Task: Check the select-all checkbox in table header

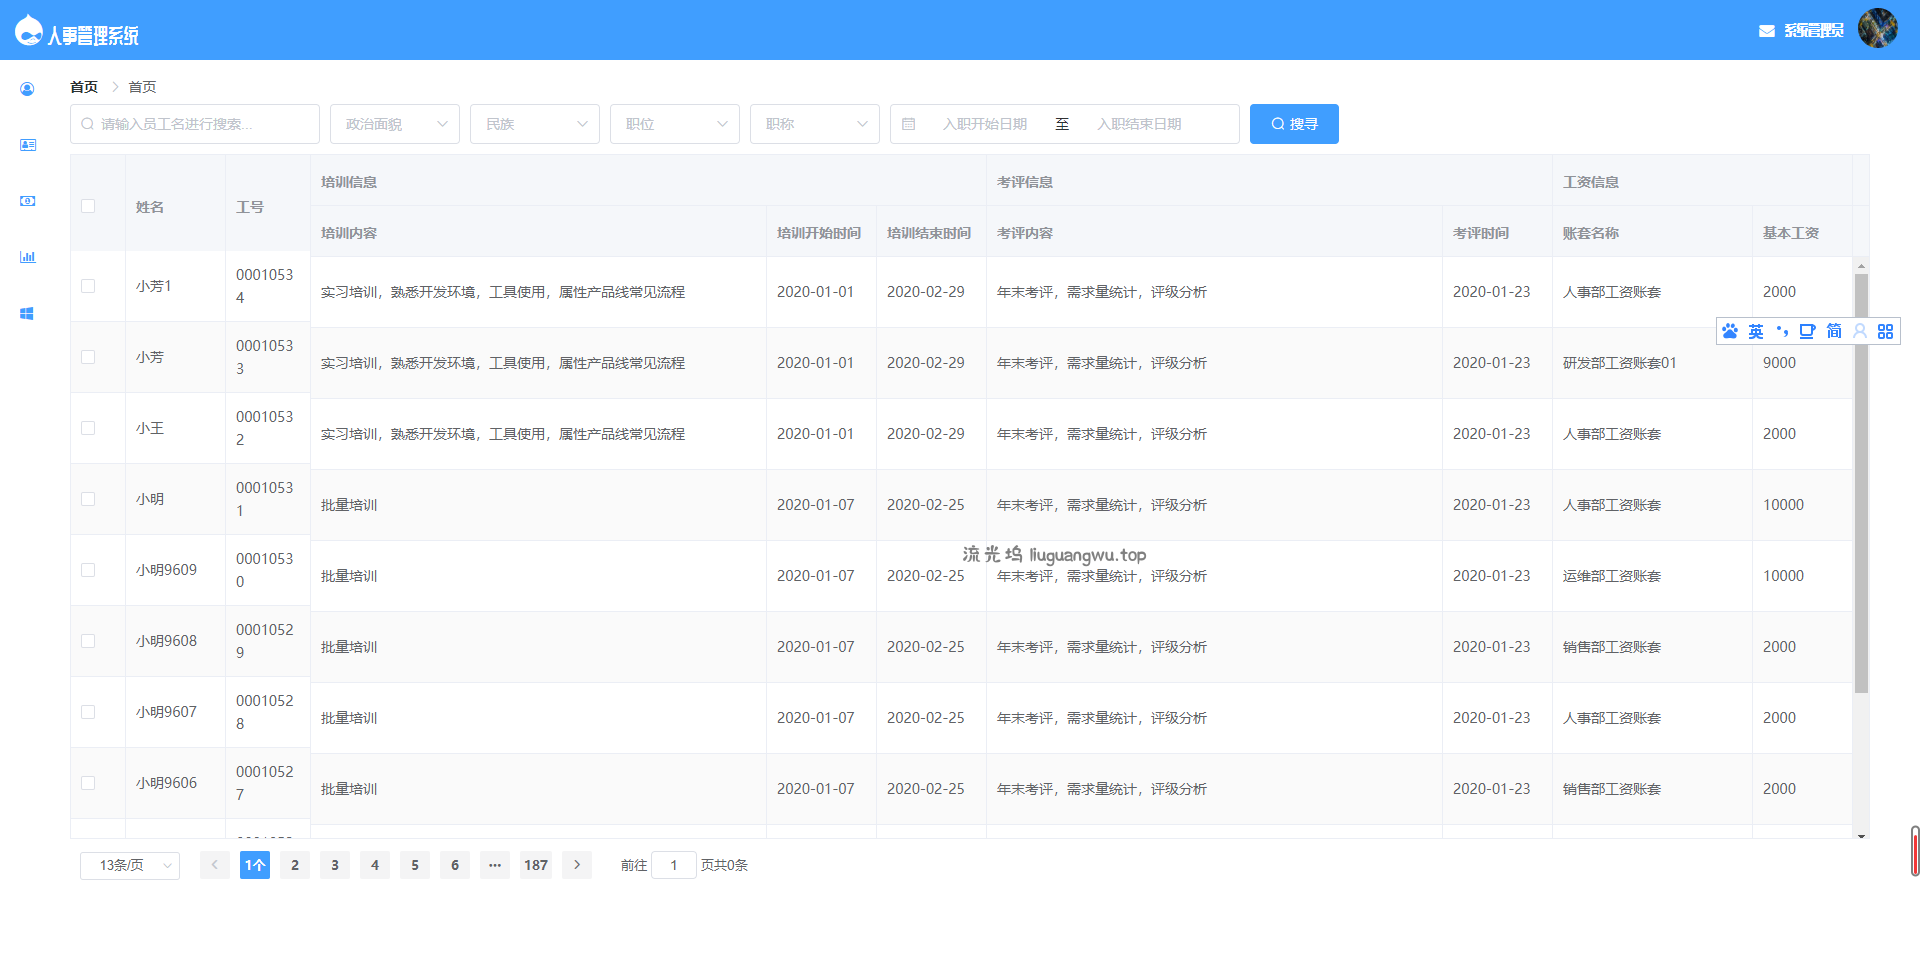Action: [88, 206]
